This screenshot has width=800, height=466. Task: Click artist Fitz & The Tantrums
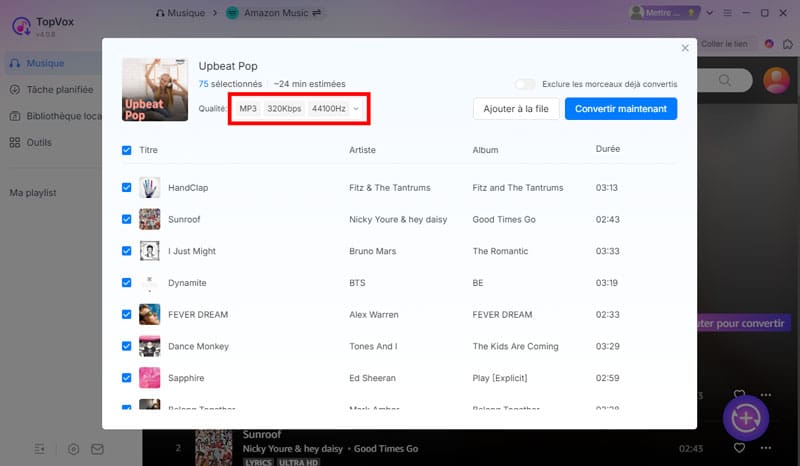390,188
